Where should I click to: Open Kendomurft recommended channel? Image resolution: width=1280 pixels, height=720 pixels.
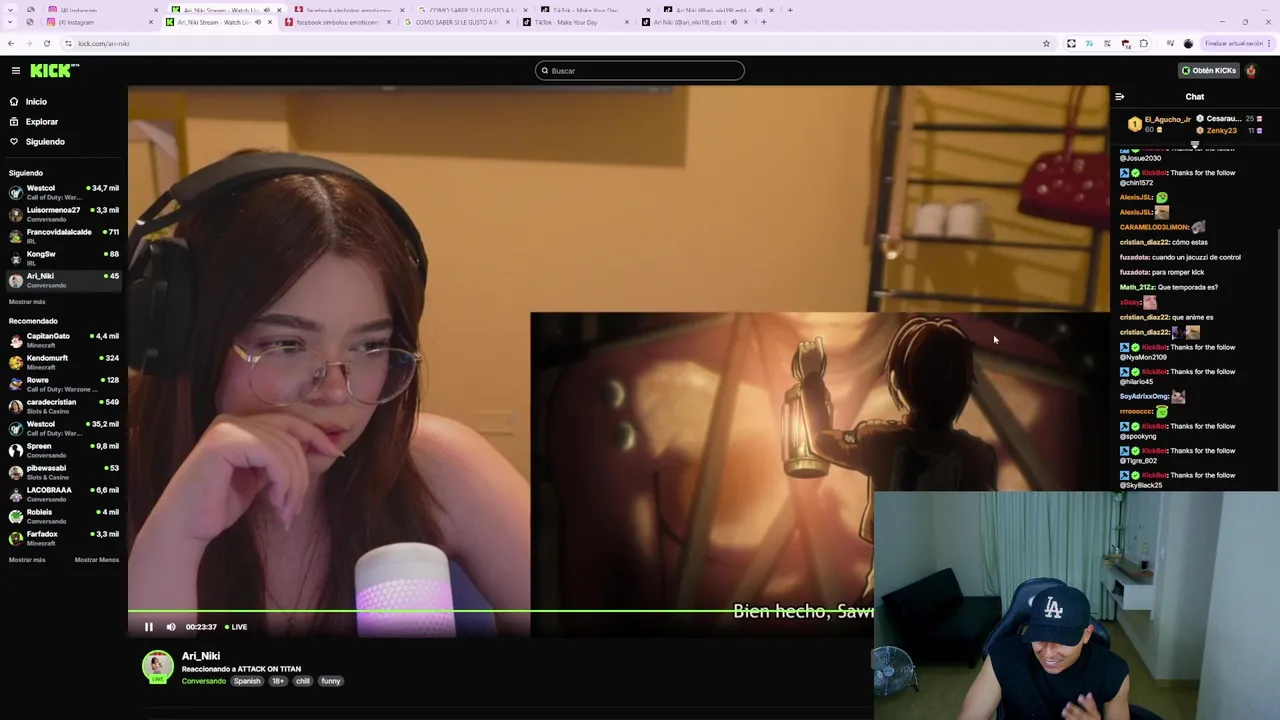point(63,362)
